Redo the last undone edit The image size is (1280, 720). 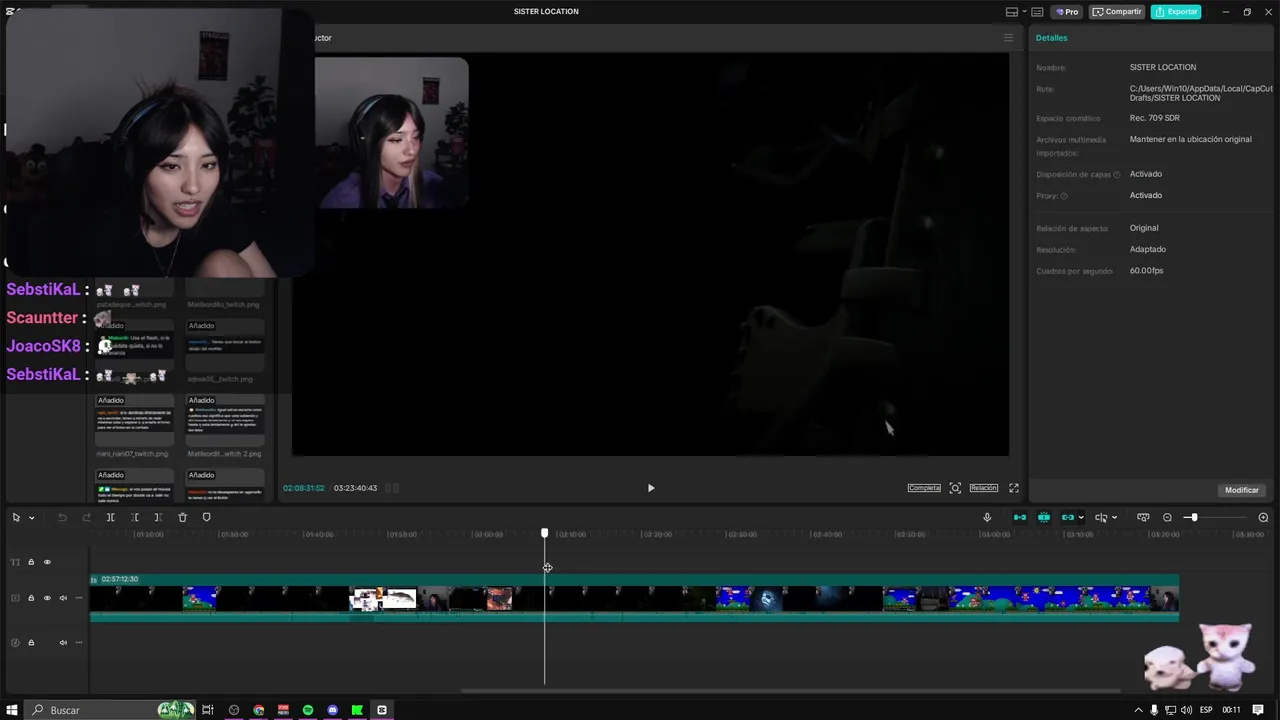pyautogui.click(x=86, y=517)
